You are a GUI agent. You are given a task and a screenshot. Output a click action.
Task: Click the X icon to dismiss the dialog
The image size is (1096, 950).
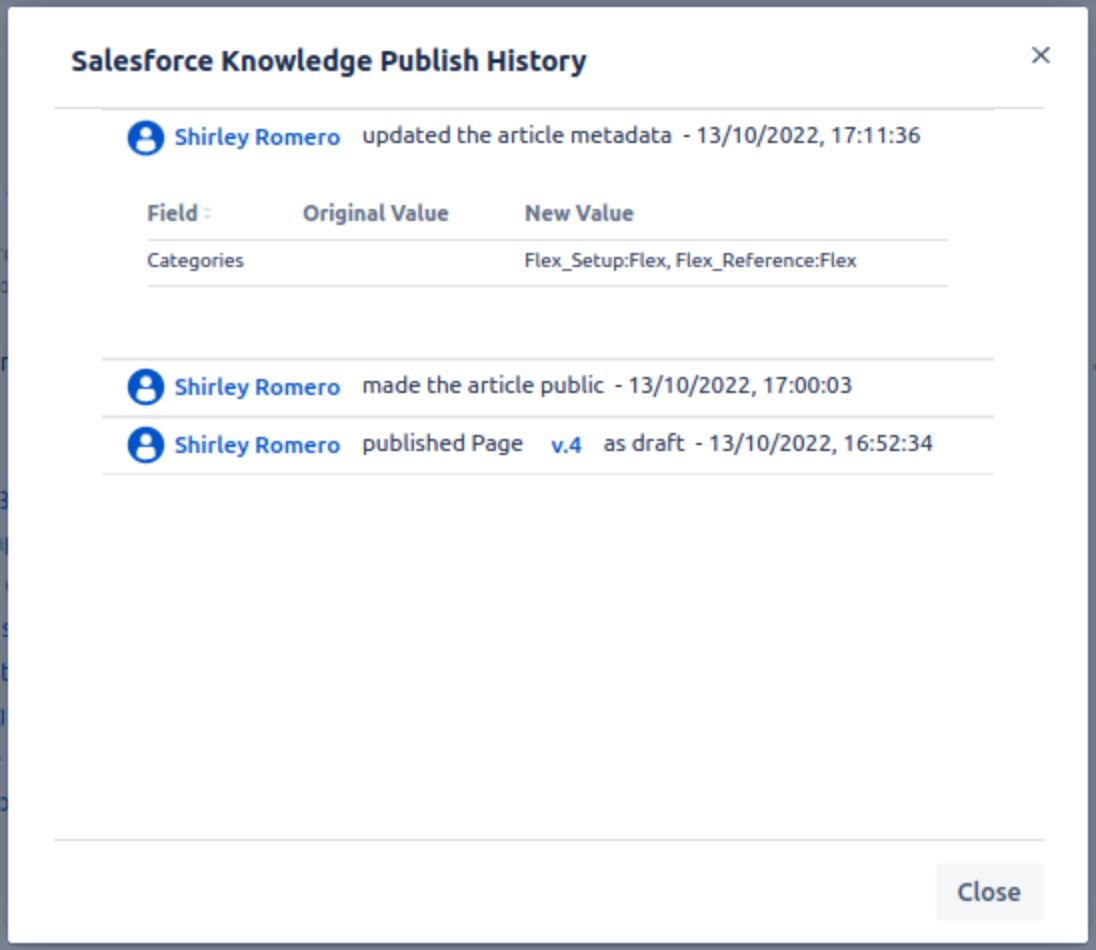click(x=1040, y=55)
